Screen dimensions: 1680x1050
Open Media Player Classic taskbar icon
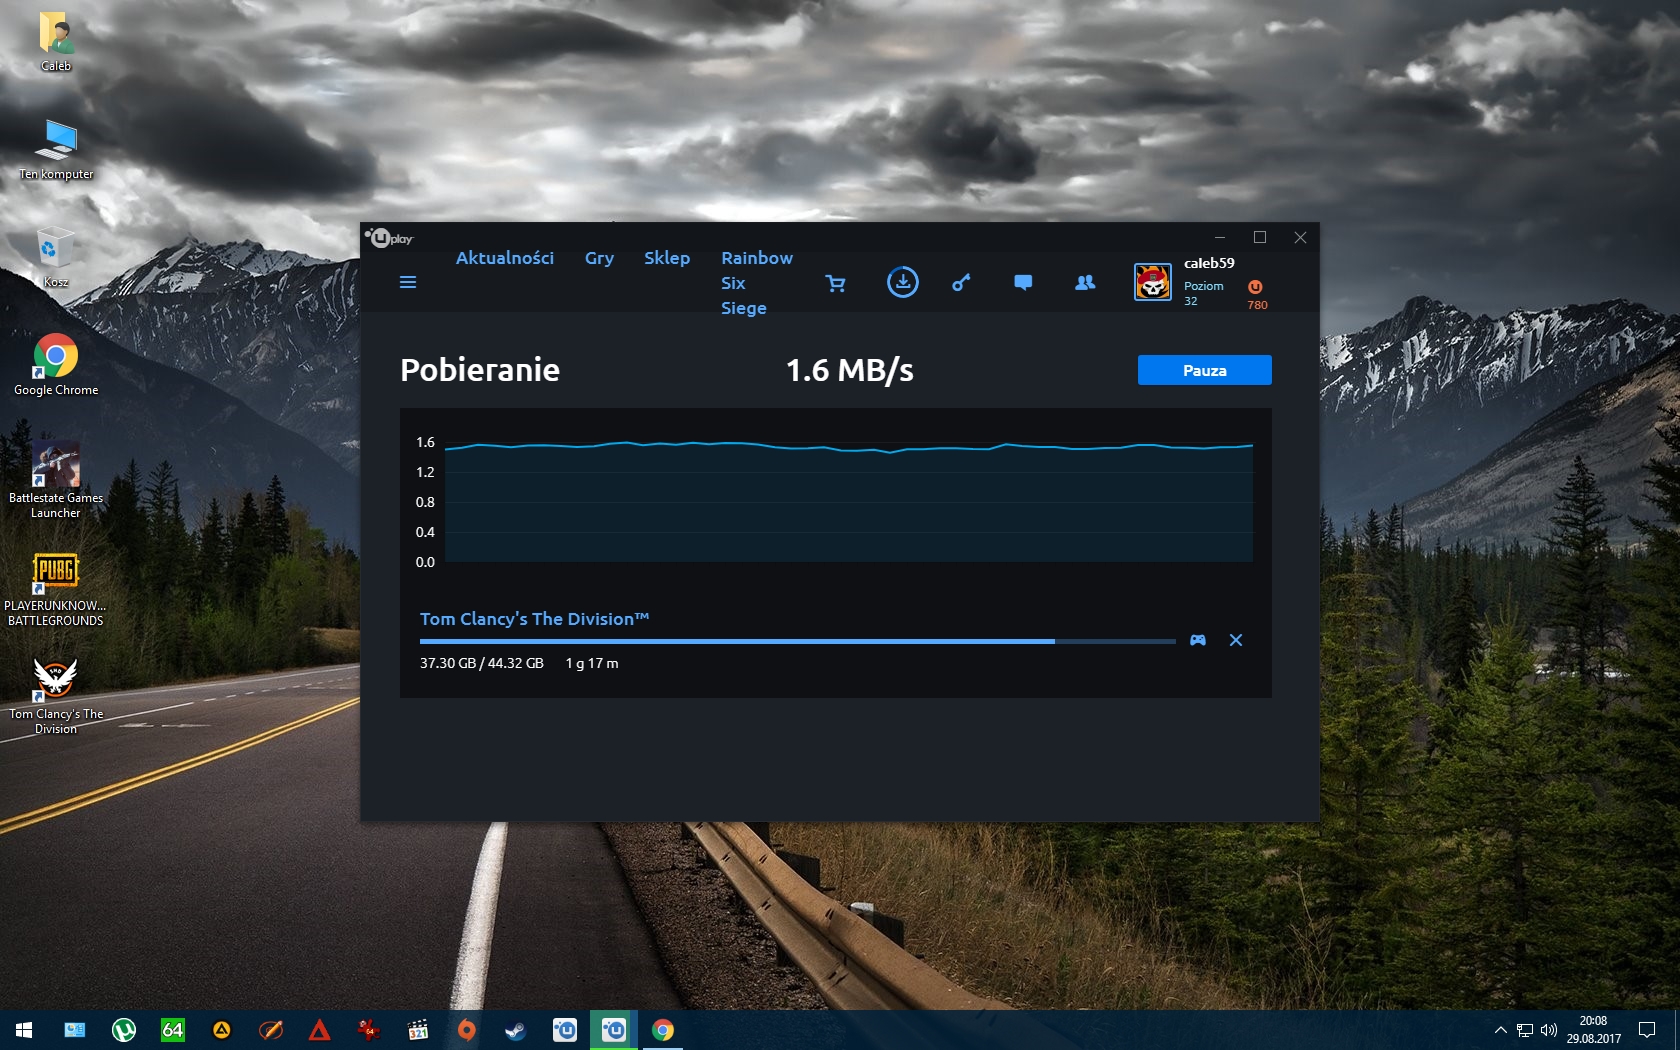coord(418,1030)
